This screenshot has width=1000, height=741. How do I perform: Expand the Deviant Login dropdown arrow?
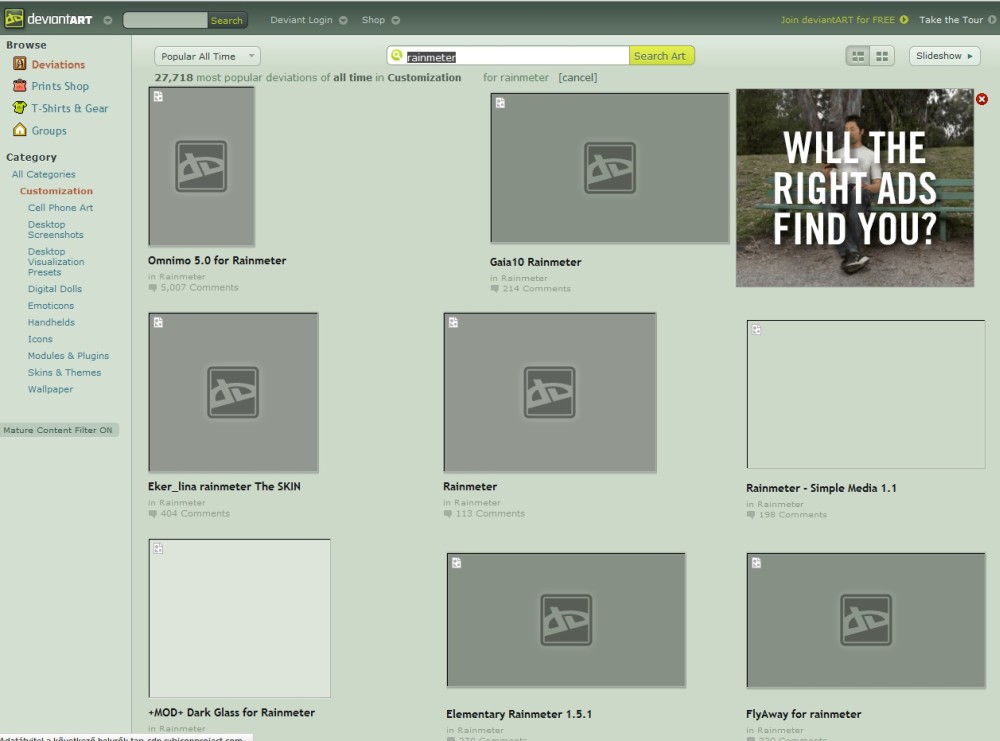click(x=343, y=20)
